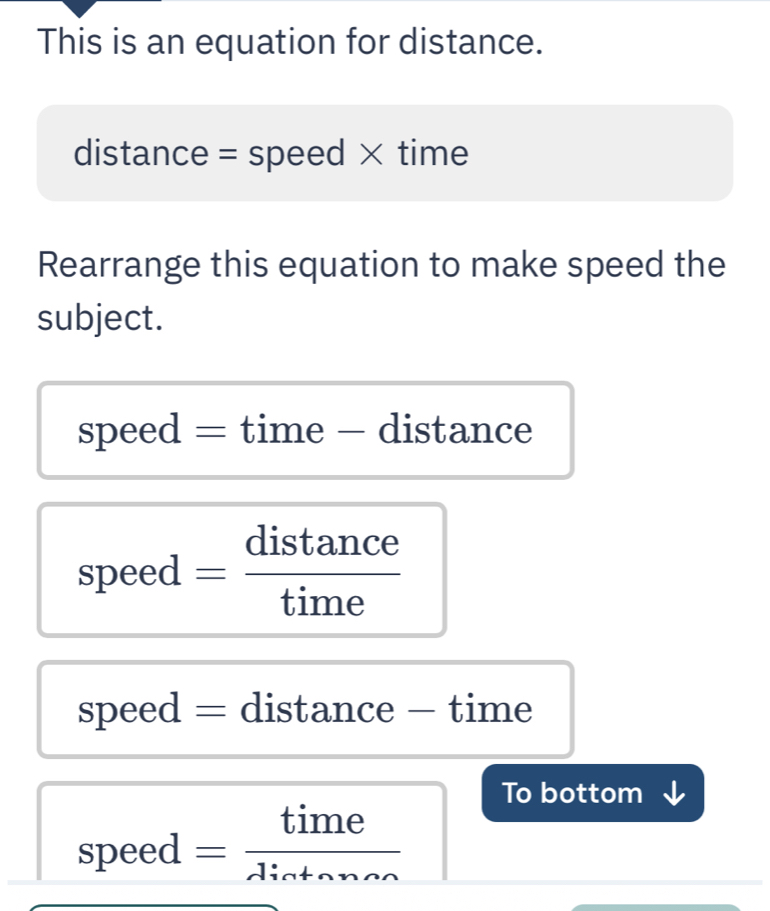The image size is (770, 911).
Task: Click the down arrow icon in To bottom
Action: (676, 794)
